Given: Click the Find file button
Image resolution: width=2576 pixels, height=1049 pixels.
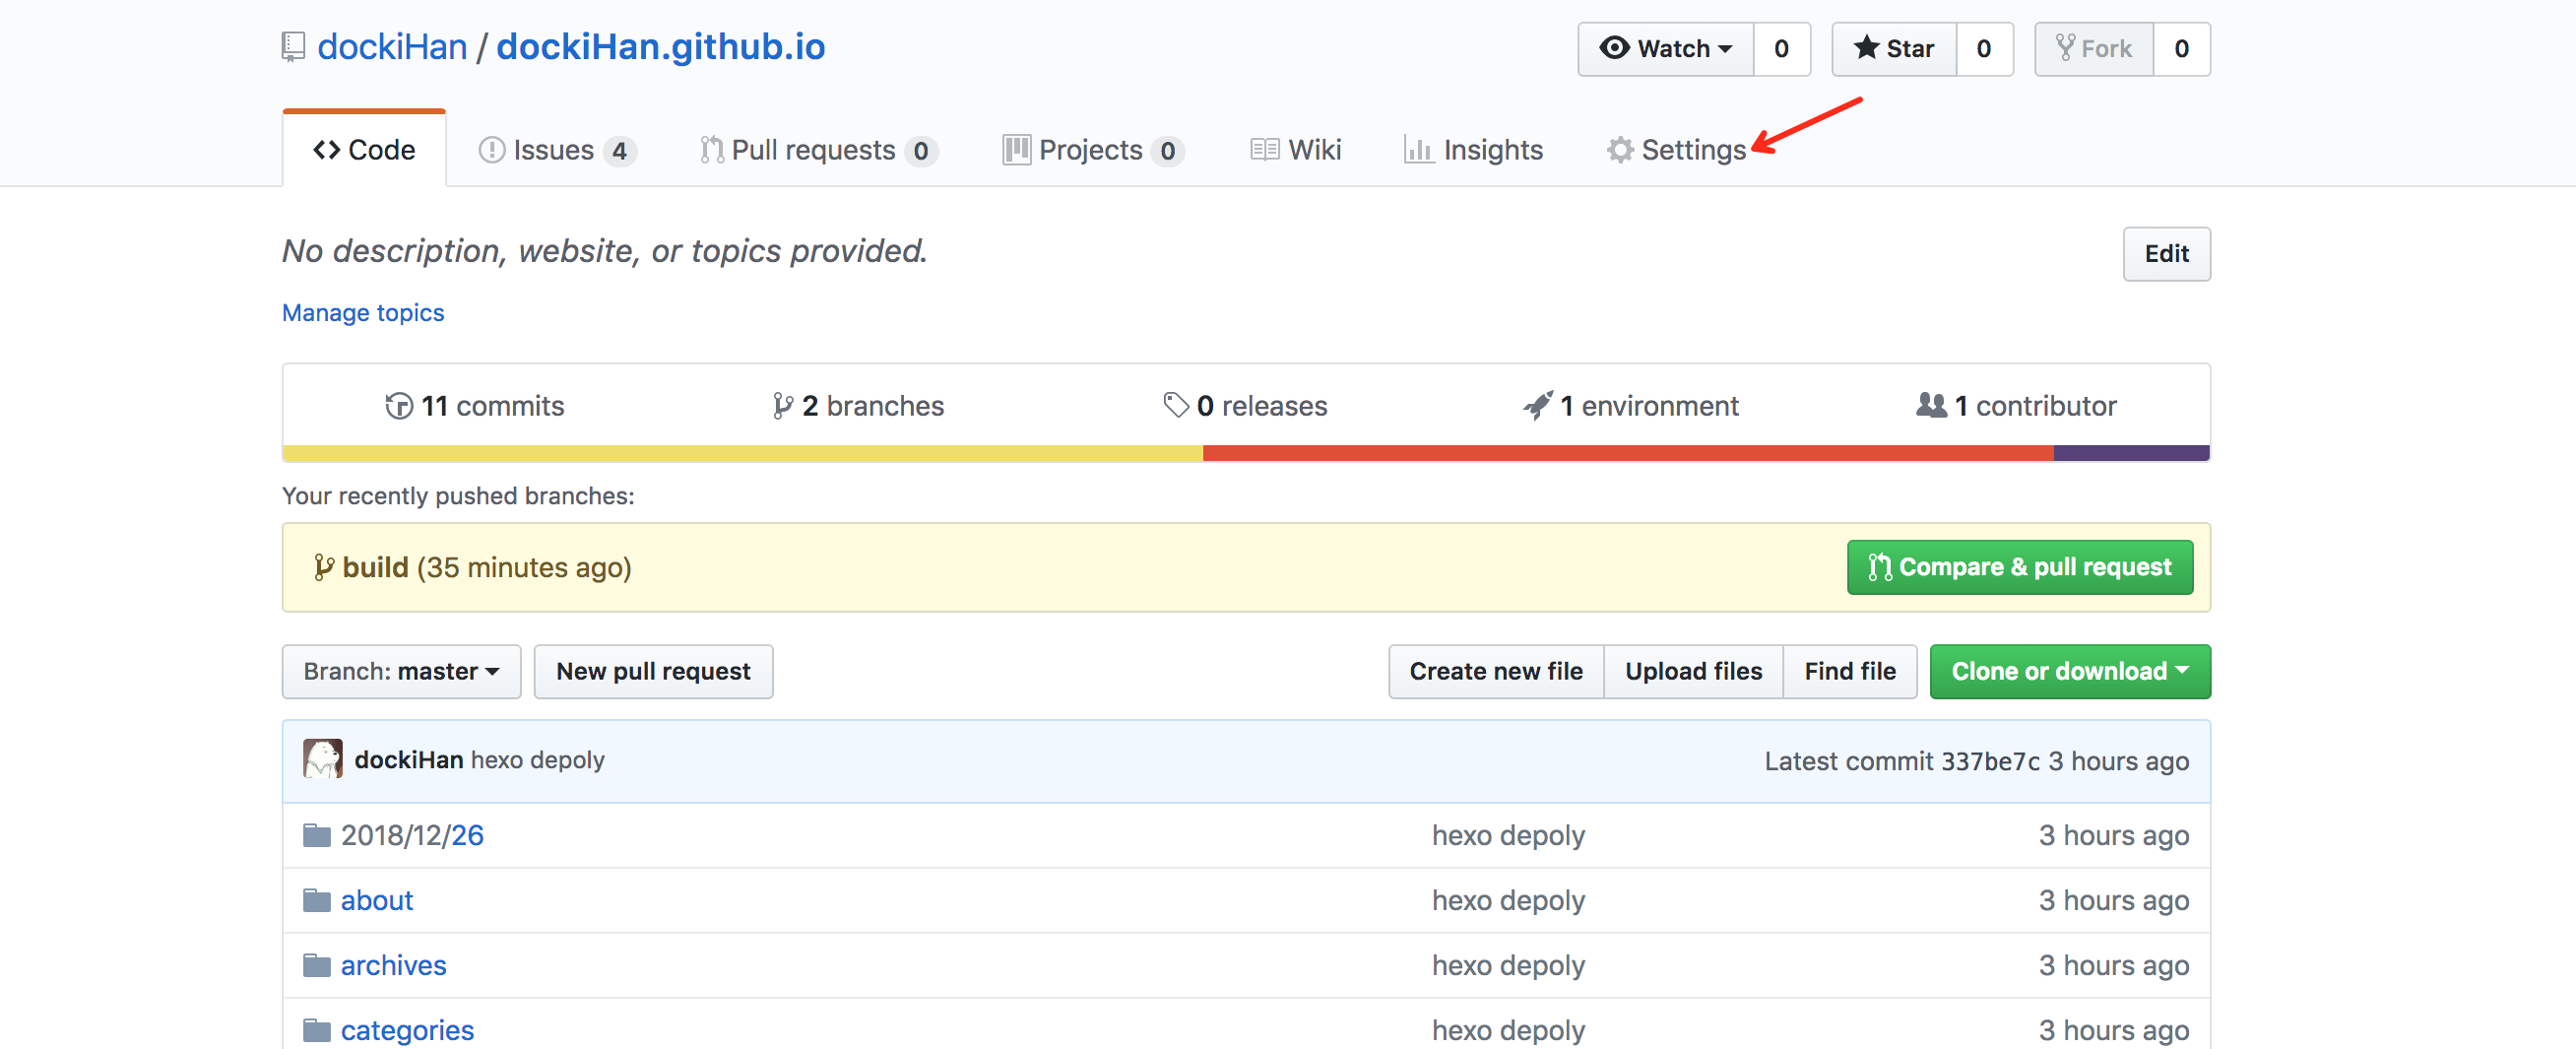Looking at the screenshot, I should (1850, 671).
